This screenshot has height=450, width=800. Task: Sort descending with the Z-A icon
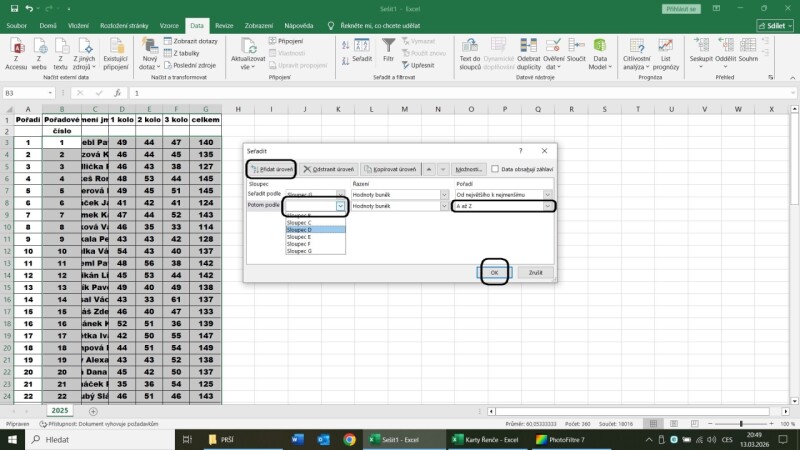tap(345, 61)
